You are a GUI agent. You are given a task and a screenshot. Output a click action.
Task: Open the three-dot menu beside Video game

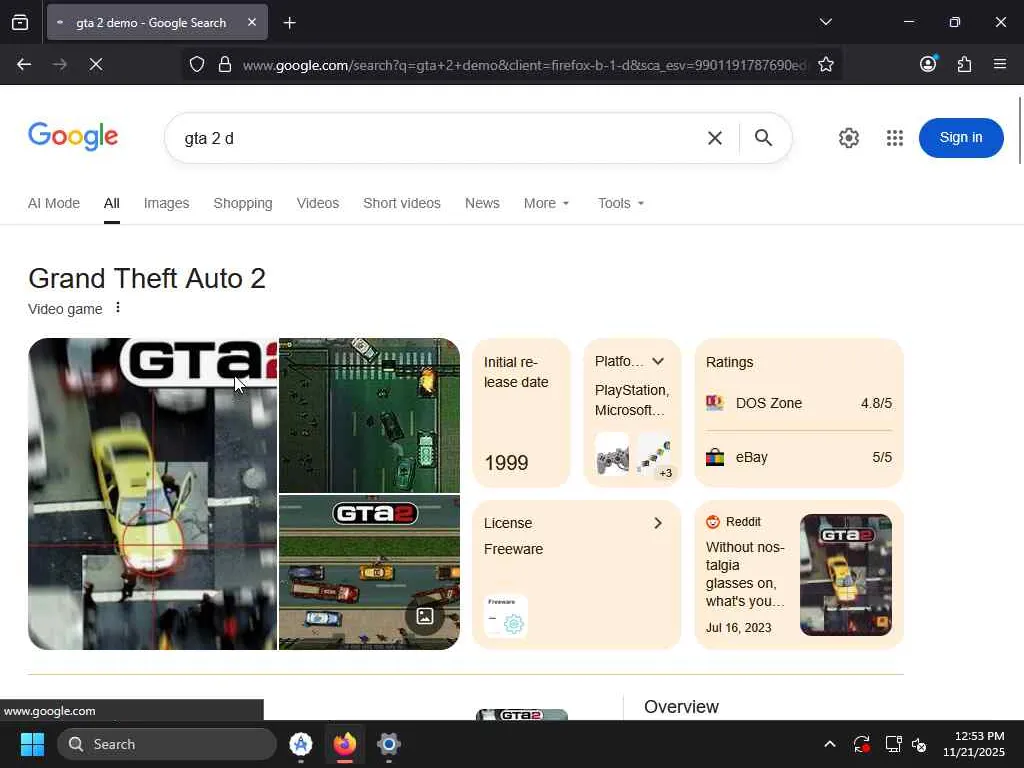click(x=118, y=308)
